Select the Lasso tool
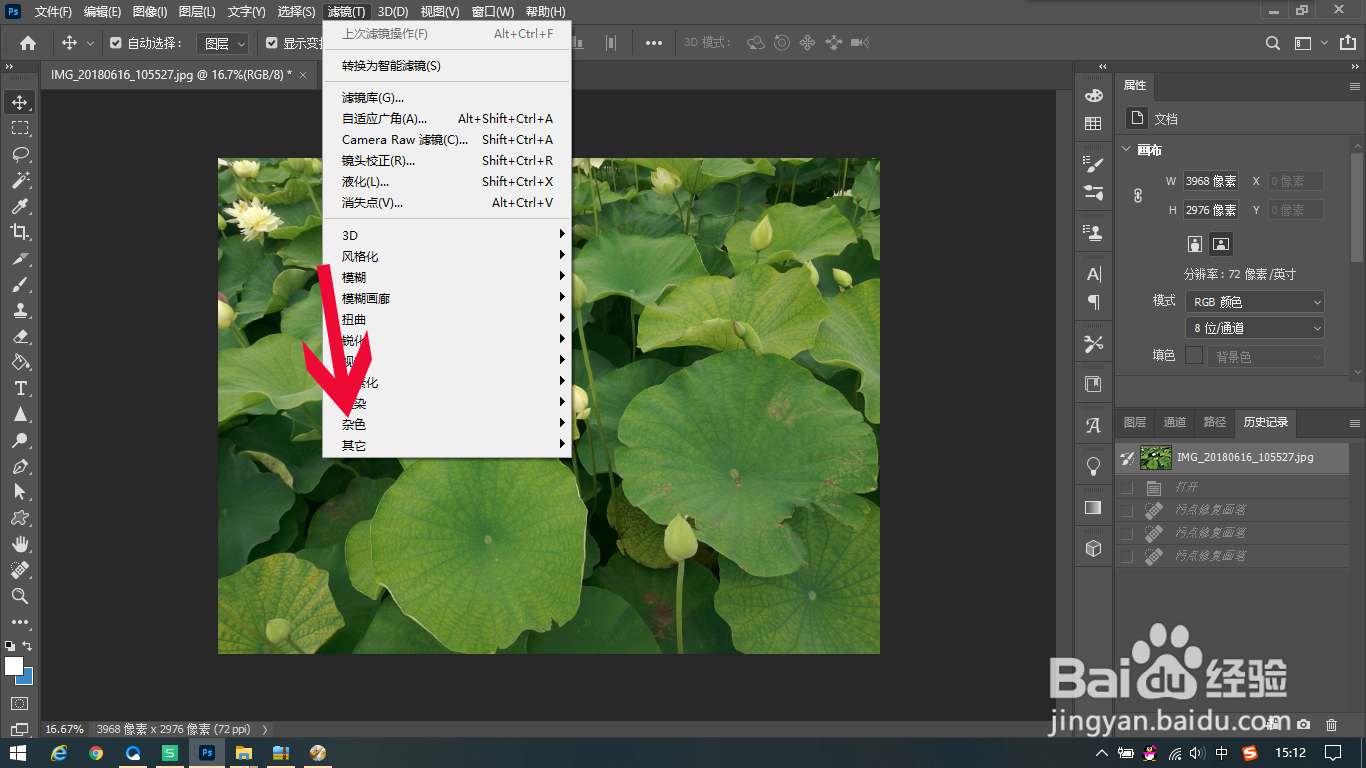The width and height of the screenshot is (1366, 768). 19,154
